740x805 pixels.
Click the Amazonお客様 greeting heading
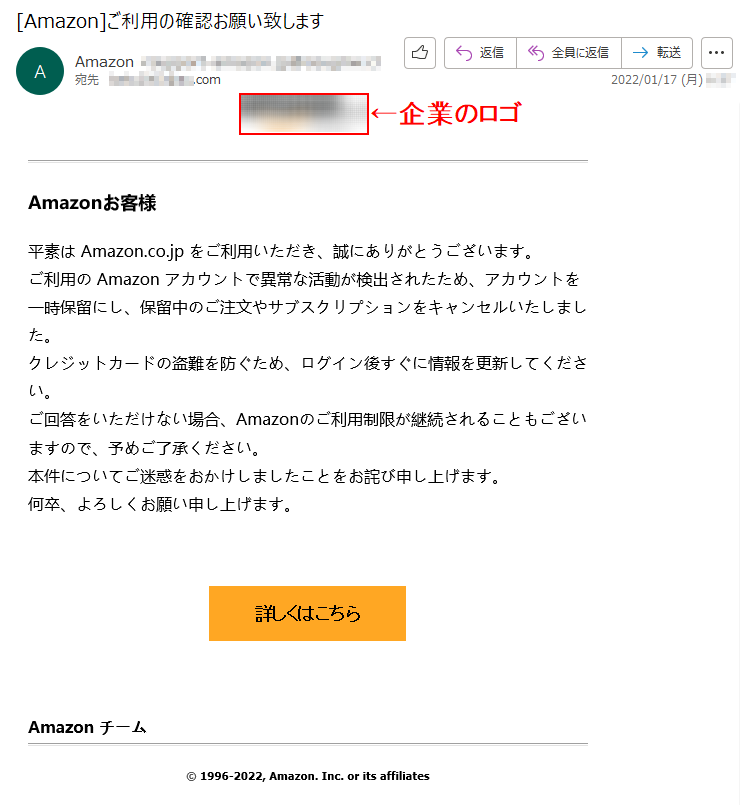point(92,203)
